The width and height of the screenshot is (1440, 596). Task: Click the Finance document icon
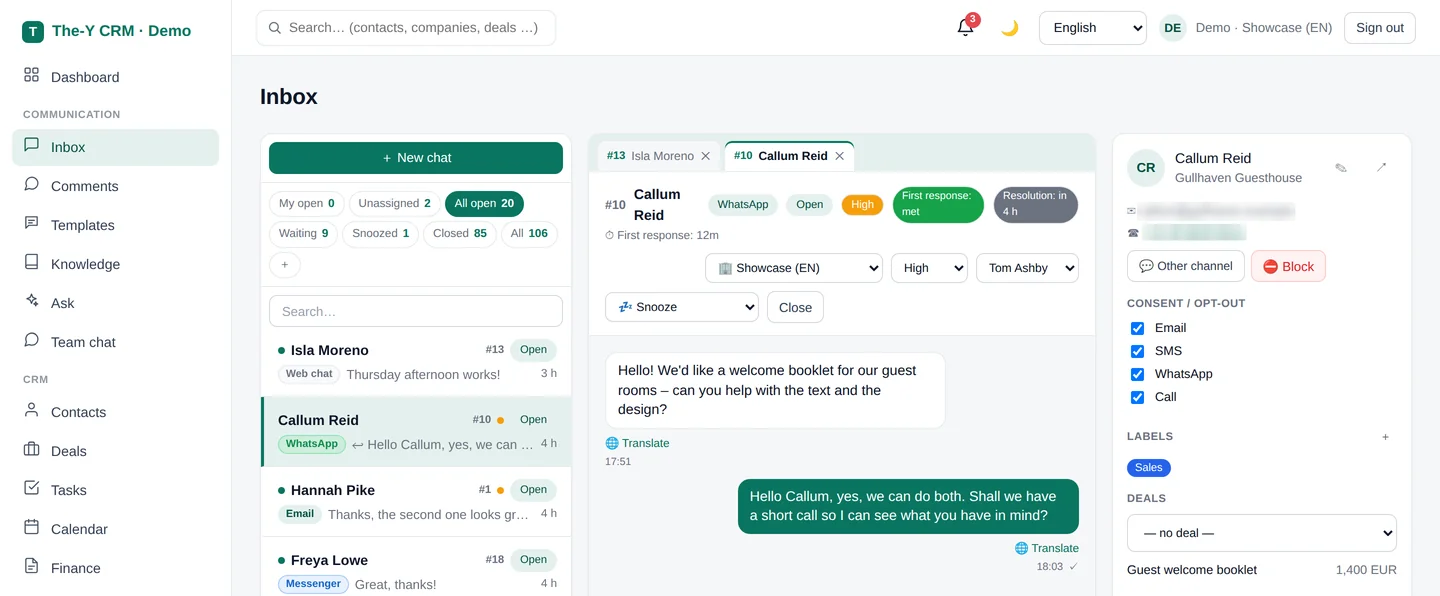[31, 566]
